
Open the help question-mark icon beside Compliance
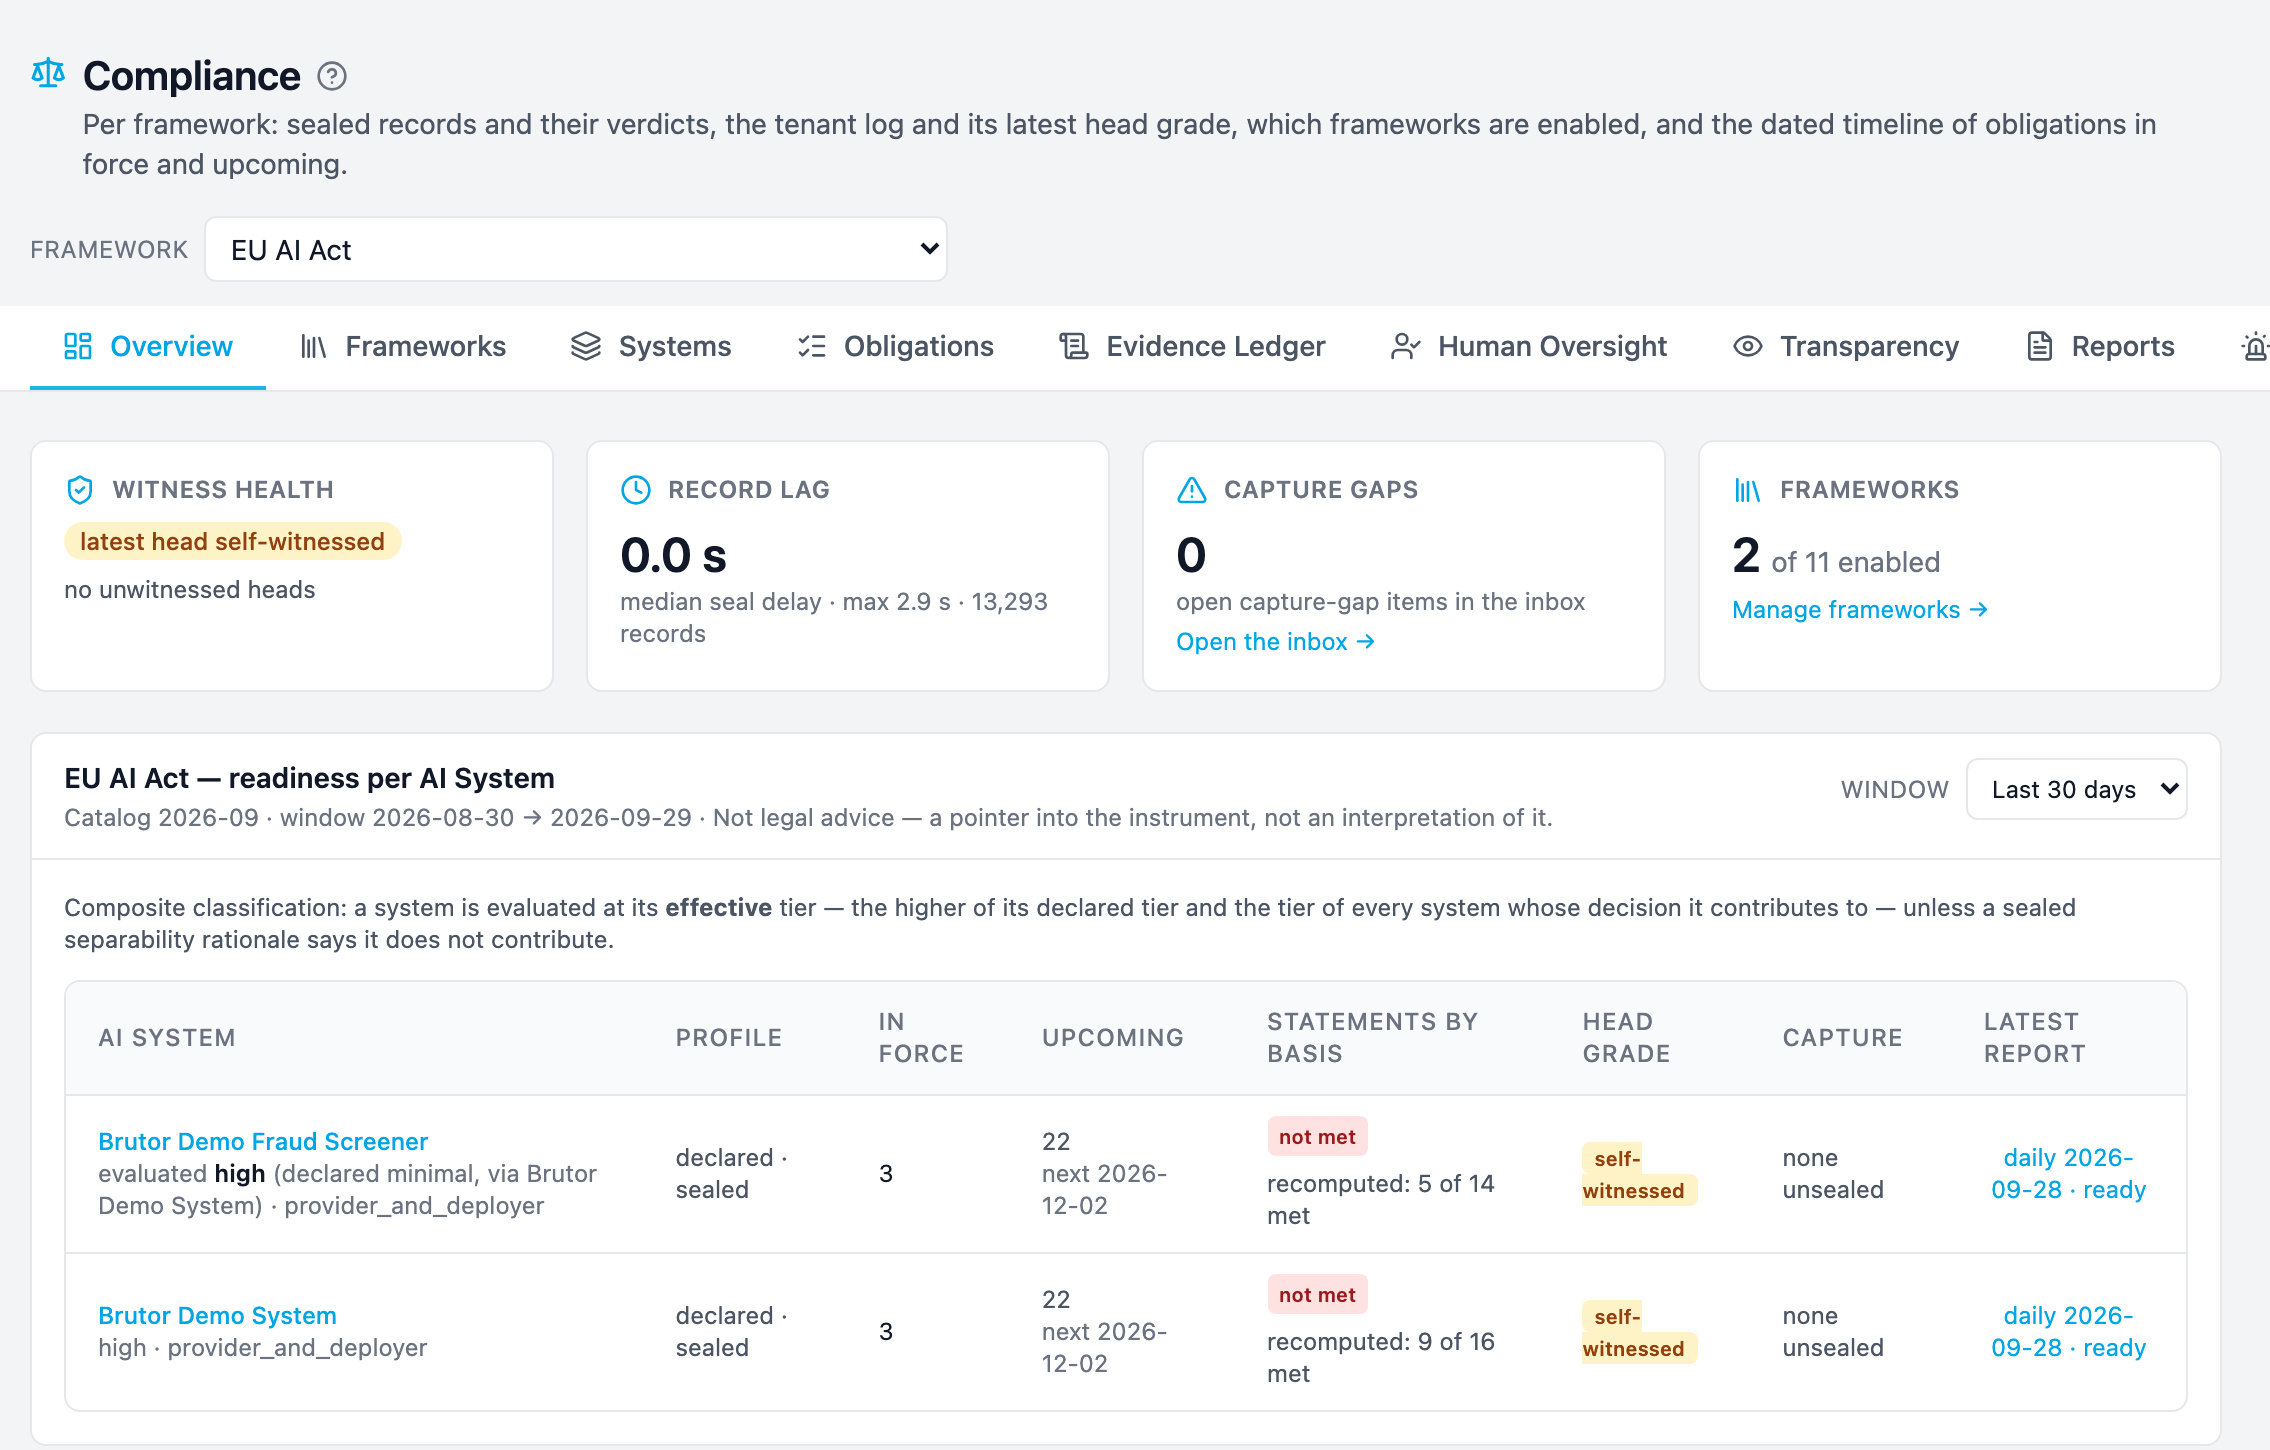tap(332, 76)
